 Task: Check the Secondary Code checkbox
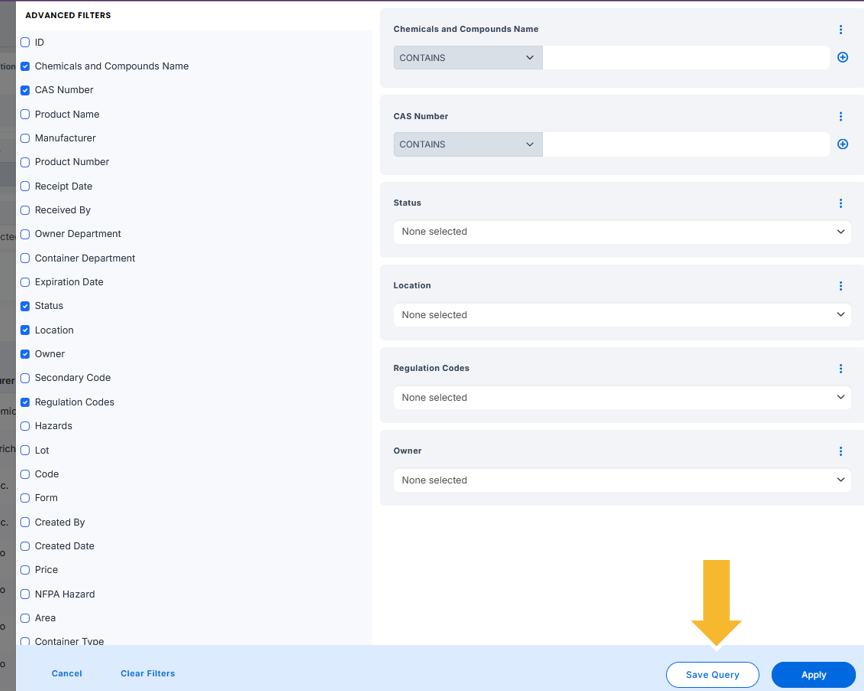point(25,378)
